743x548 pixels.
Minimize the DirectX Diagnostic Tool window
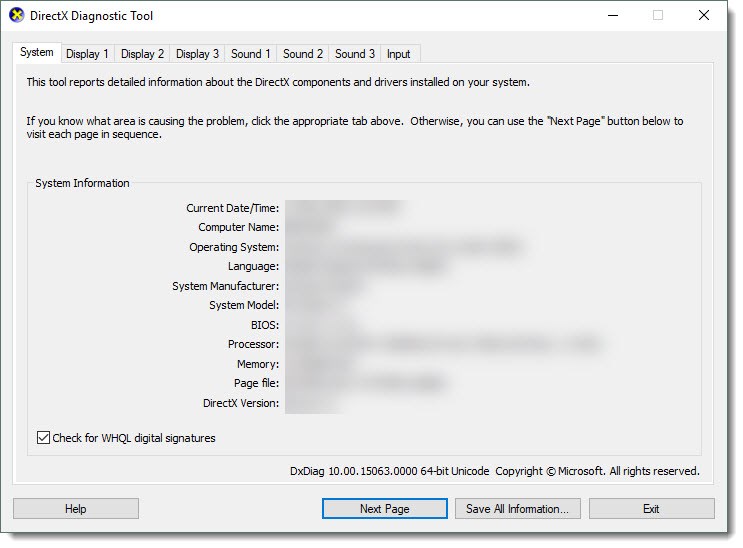[613, 15]
